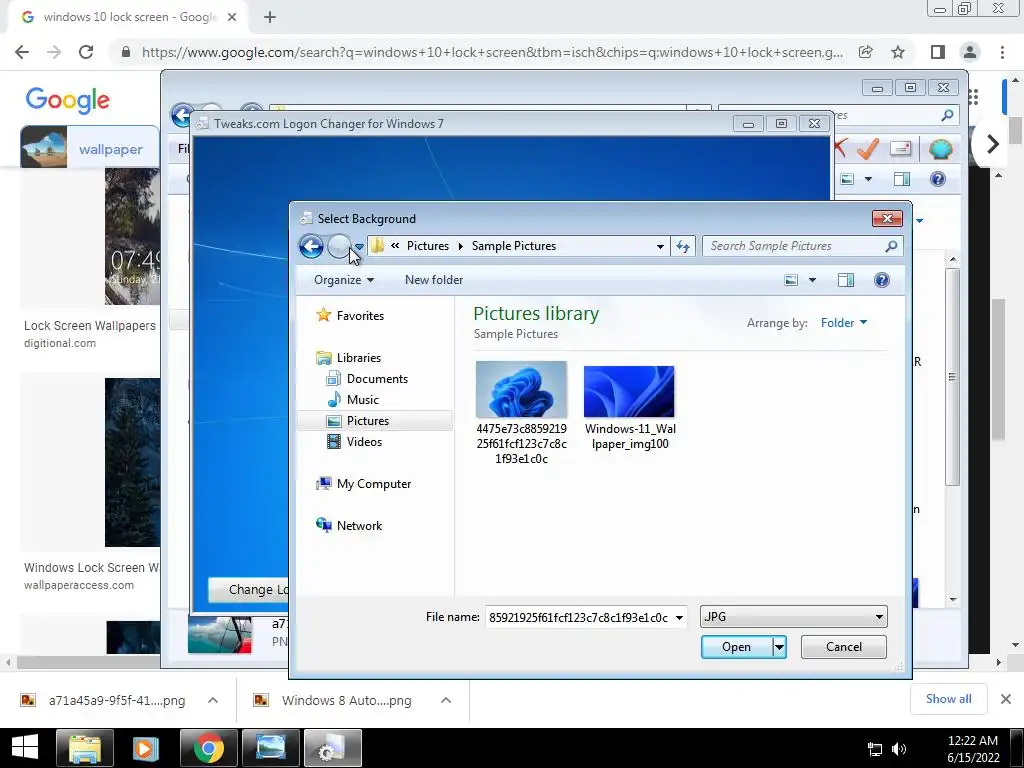Click the clock showing 12:22 AM

[x=972, y=741]
